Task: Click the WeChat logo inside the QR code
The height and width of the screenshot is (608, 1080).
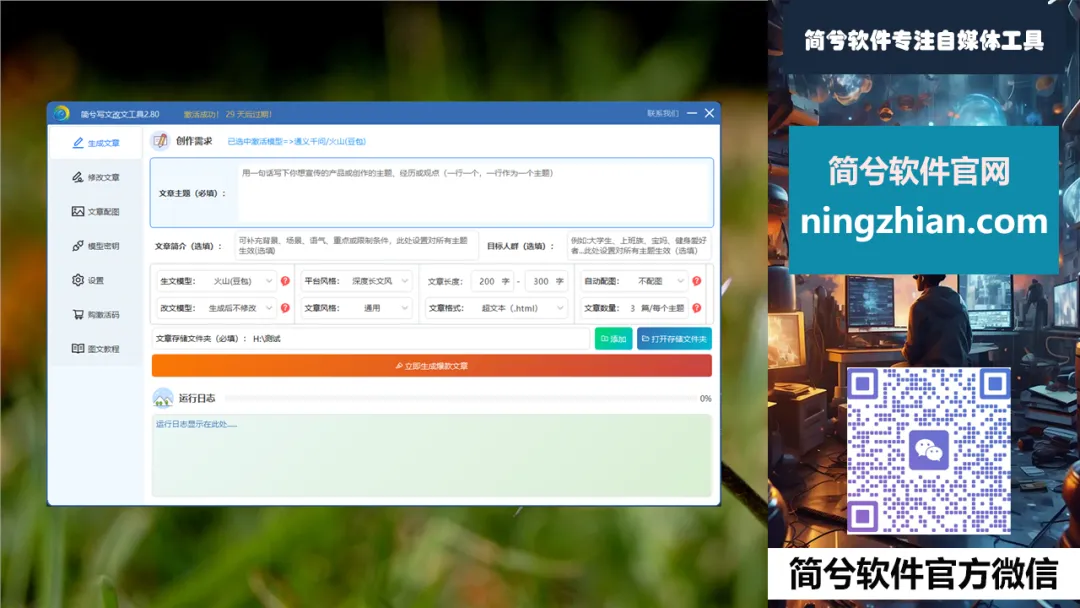Action: pos(928,450)
